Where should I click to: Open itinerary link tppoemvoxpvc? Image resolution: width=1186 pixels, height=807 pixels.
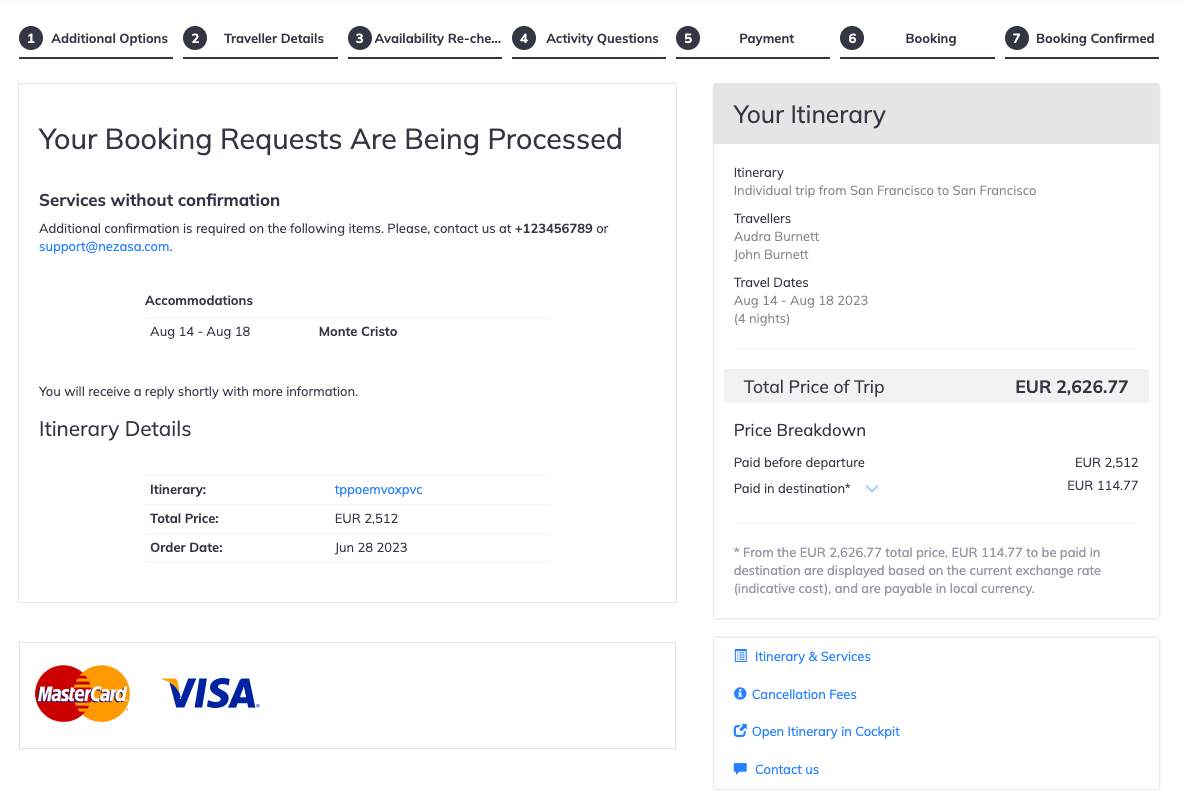(378, 489)
